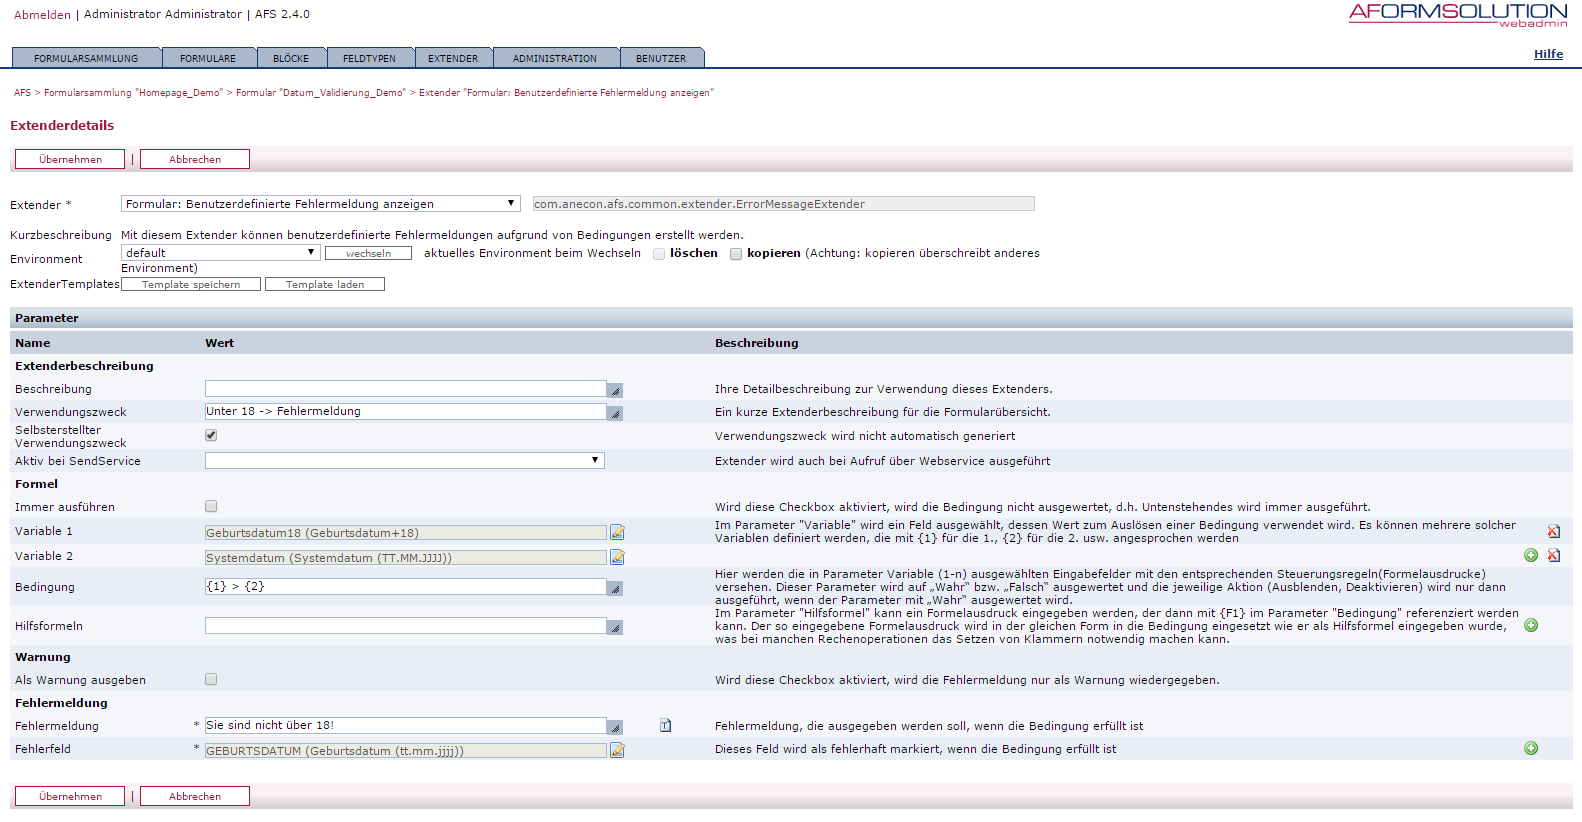Expand the Verwendungszweck text field grip
Image resolution: width=1582 pixels, height=822 pixels.
click(x=615, y=413)
